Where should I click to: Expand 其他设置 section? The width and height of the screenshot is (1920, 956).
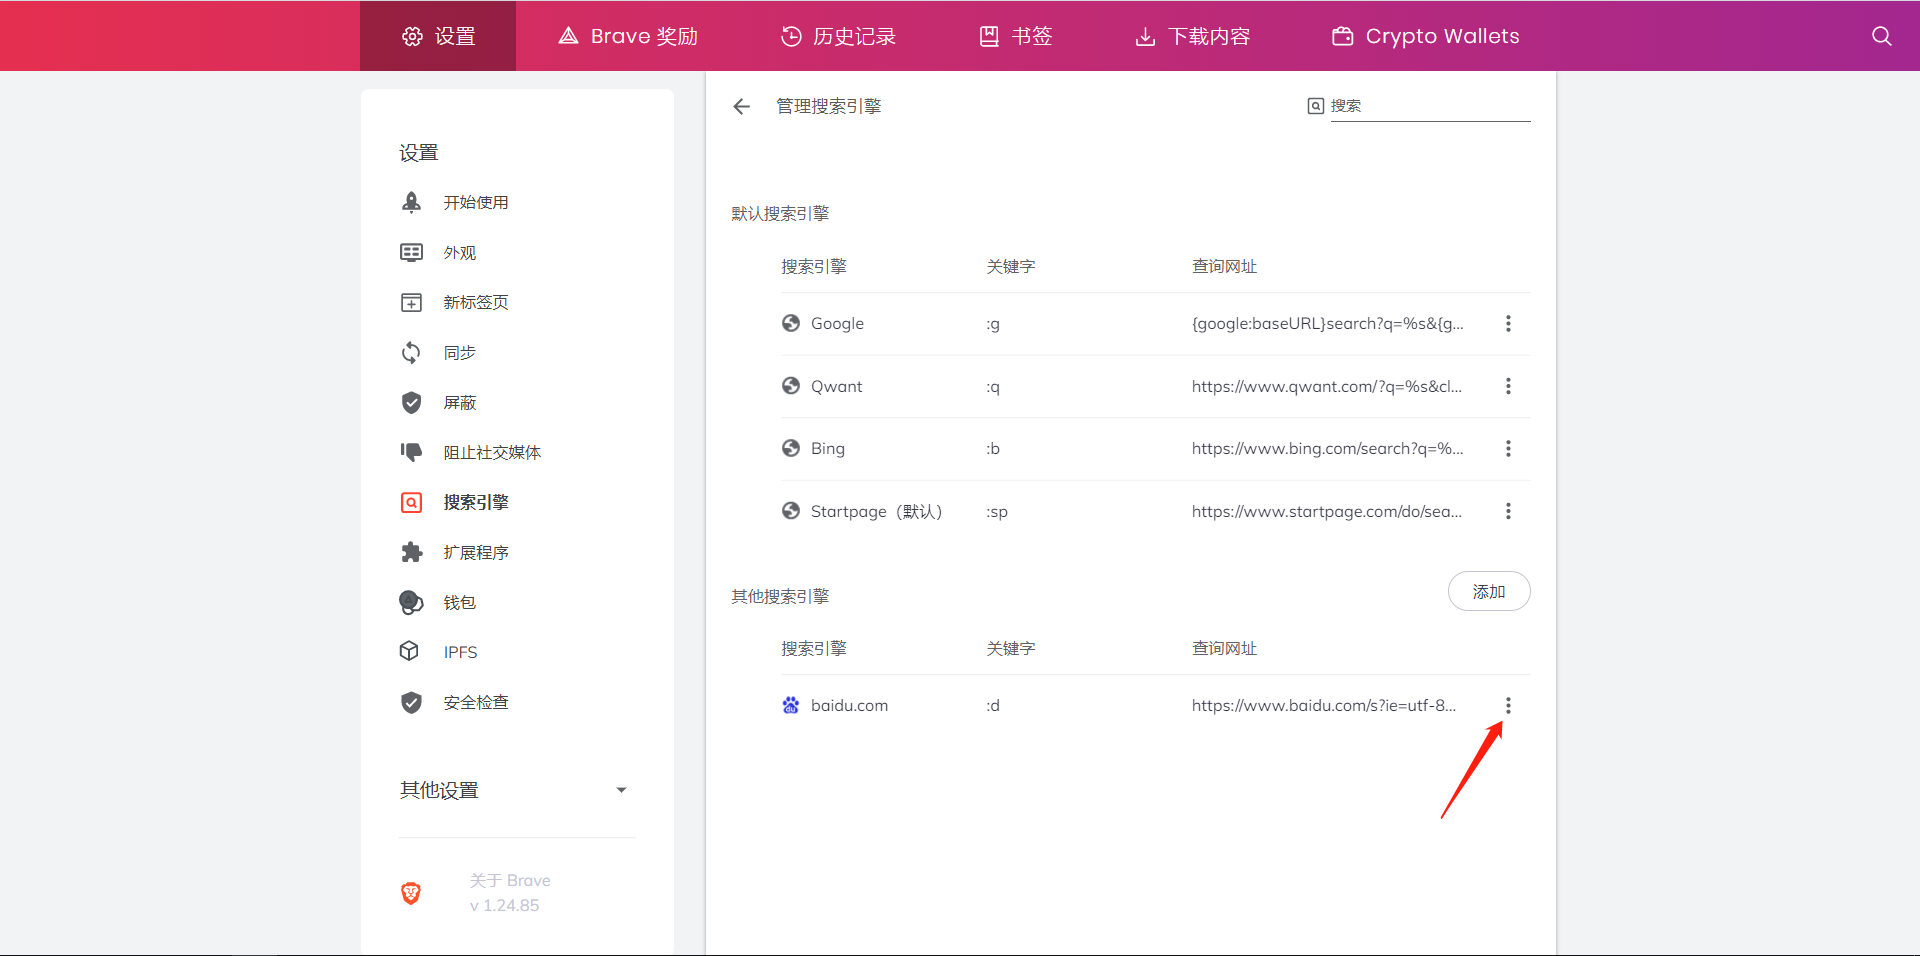[x=517, y=790]
